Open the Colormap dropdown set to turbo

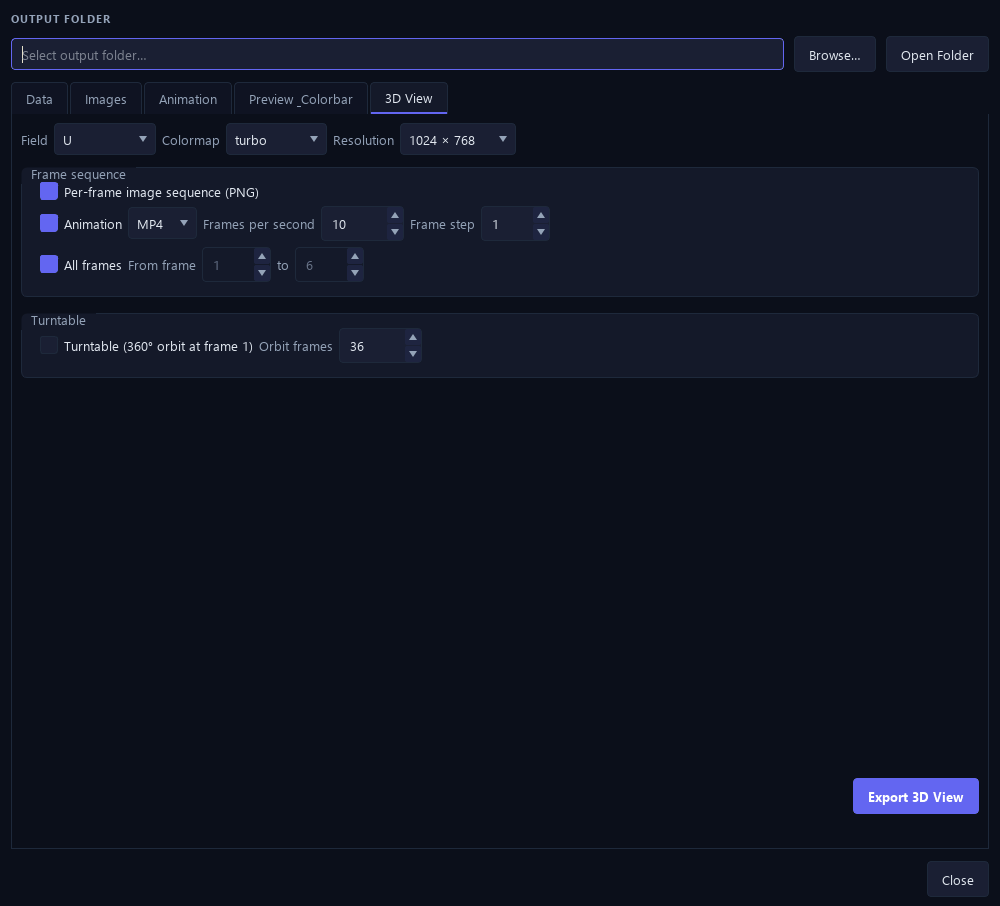pos(276,140)
